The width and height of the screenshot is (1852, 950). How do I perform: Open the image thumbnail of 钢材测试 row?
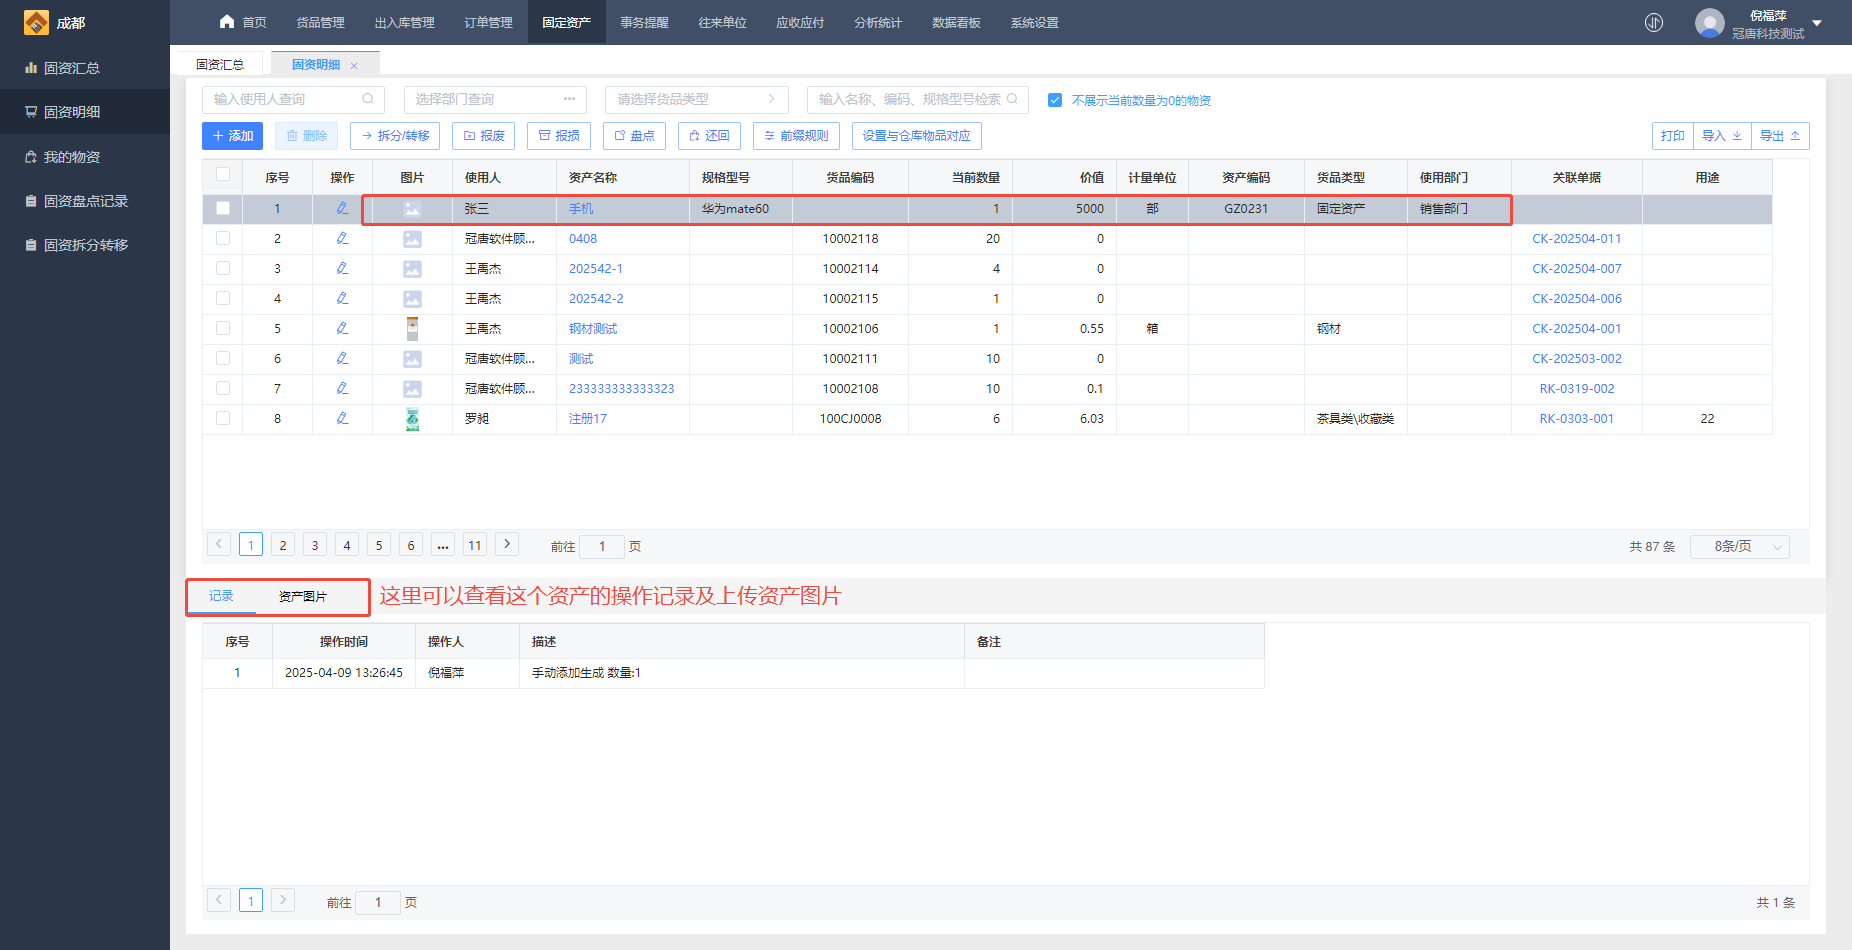[x=412, y=328]
